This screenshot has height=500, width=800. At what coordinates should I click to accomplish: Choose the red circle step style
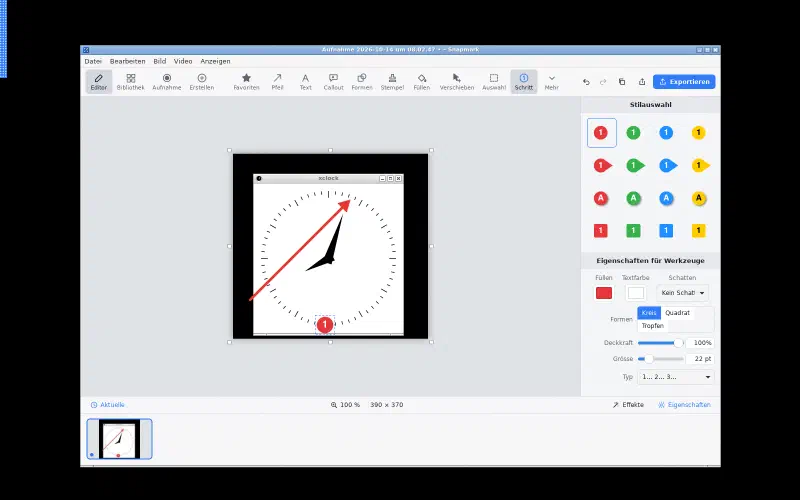601,133
